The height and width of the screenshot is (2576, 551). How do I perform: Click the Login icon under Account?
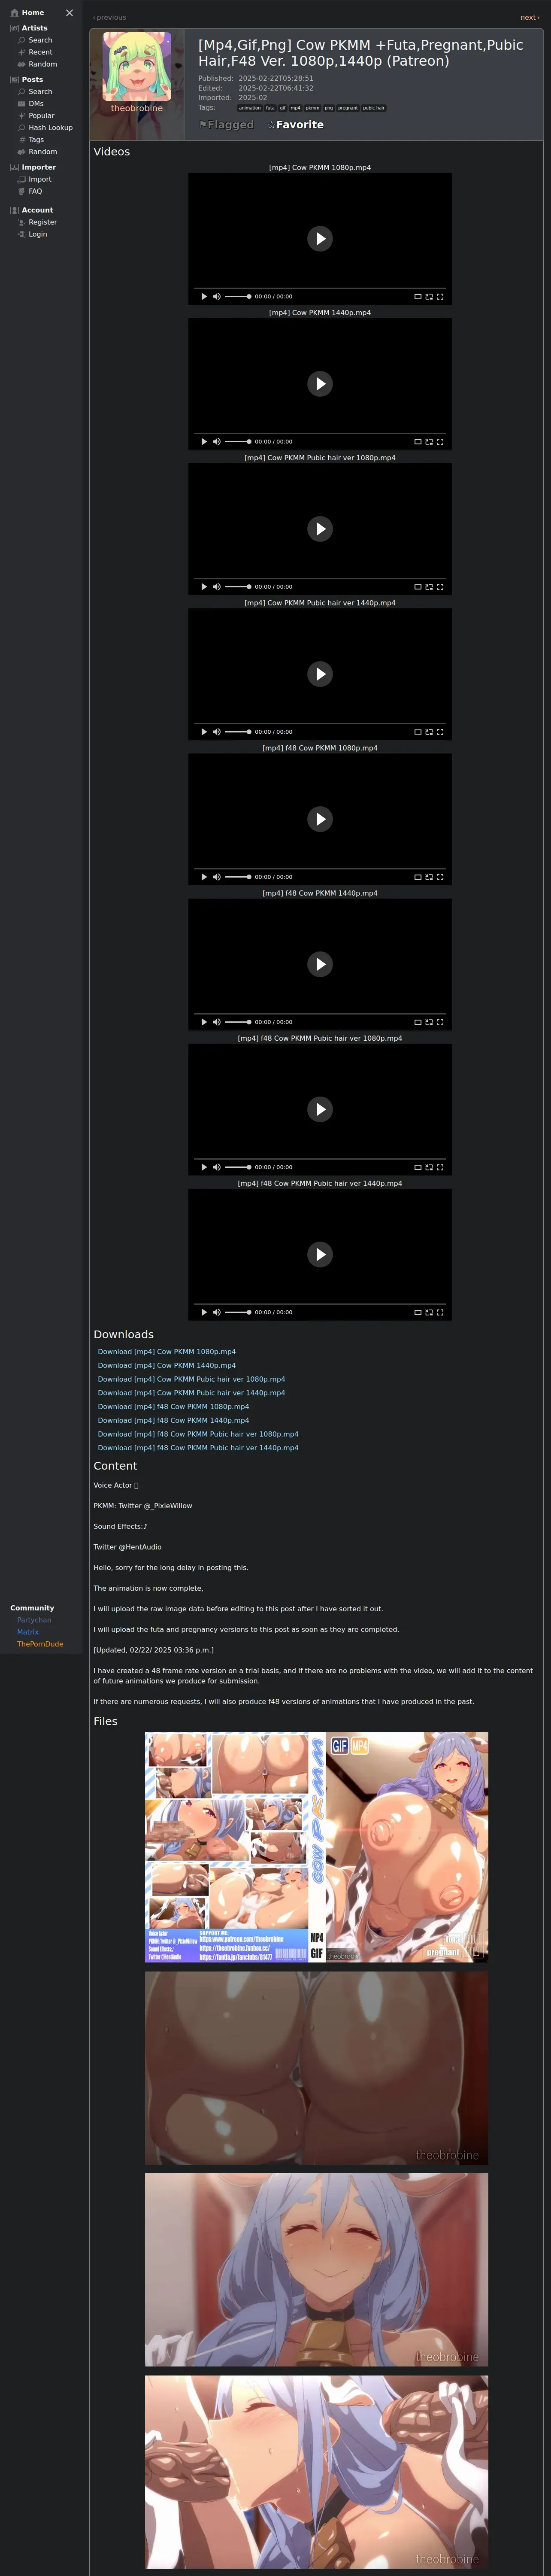tap(22, 234)
